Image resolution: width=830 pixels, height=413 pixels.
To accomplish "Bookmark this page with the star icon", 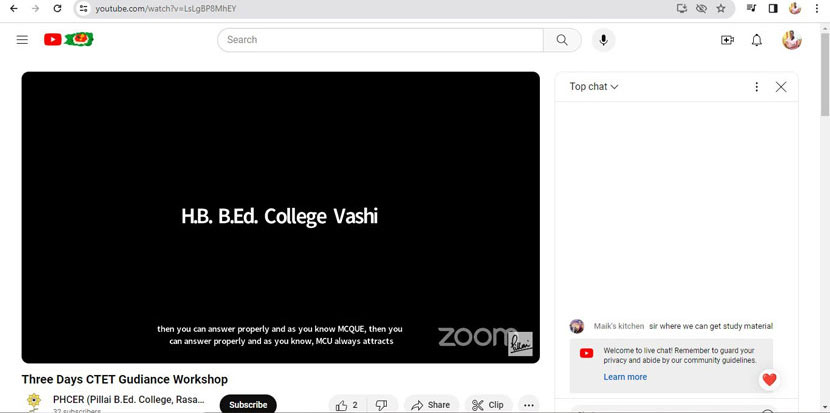I will coord(720,8).
